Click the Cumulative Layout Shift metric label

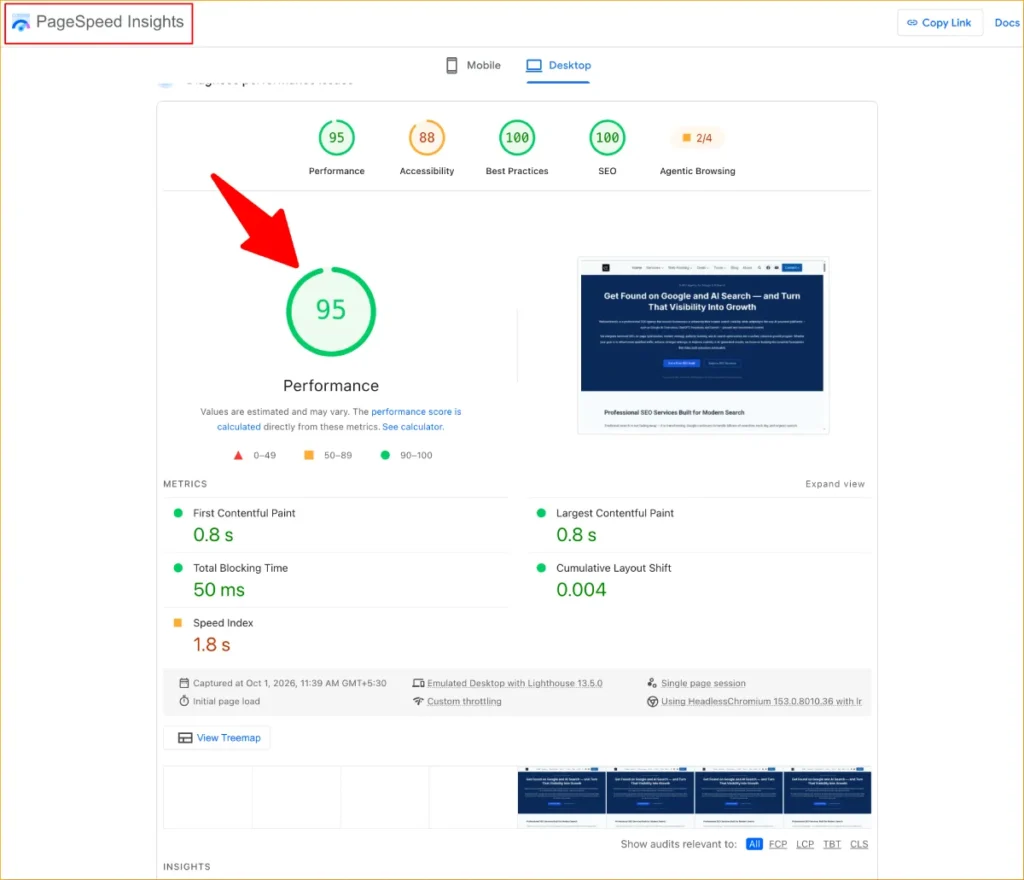[613, 568]
